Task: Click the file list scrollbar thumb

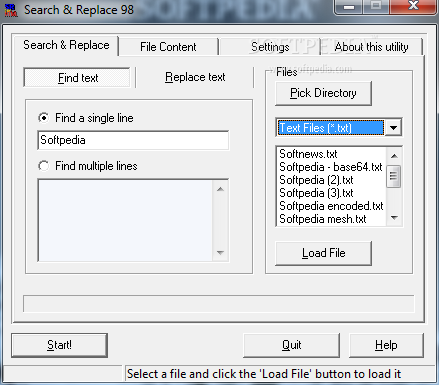Action: [394, 176]
